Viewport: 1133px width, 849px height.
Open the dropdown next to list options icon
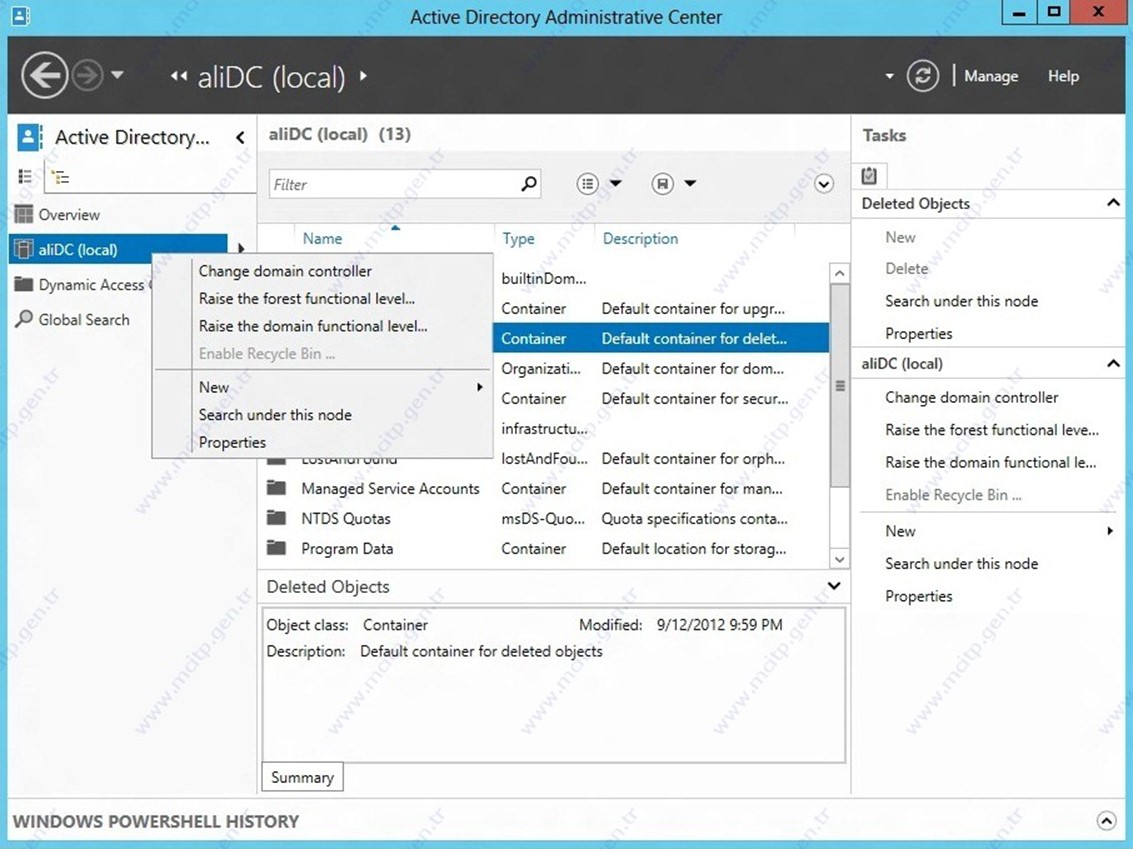pos(615,184)
